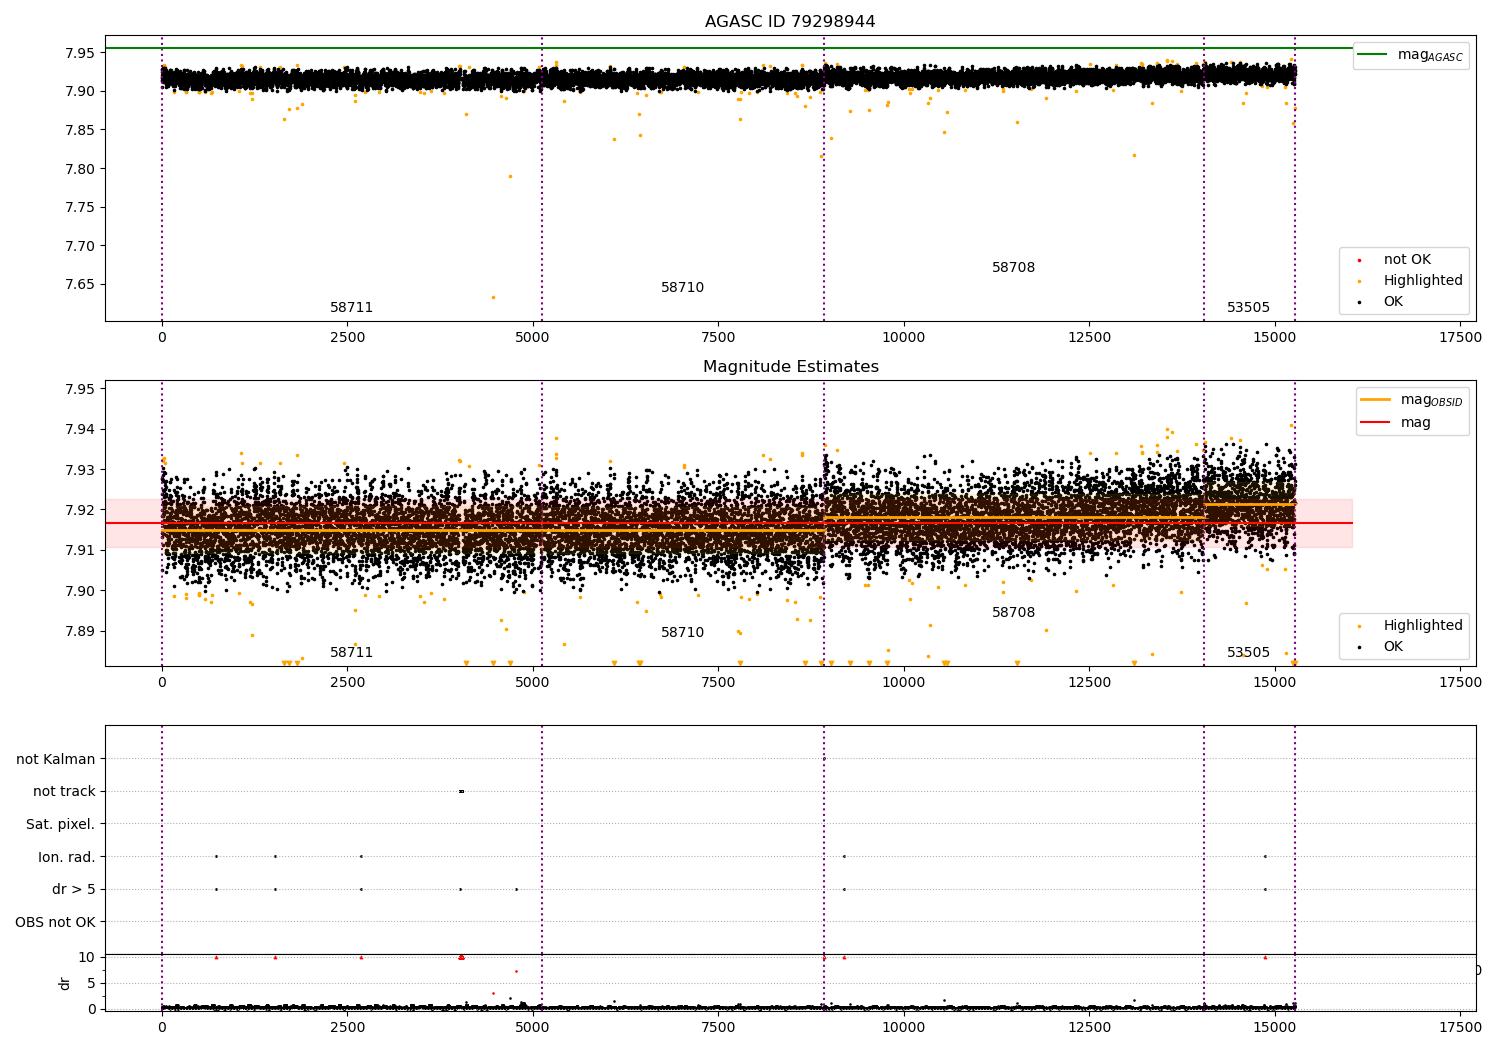
Task: Click the 10000 x-tick on middle plot
Action: pyautogui.click(x=903, y=683)
